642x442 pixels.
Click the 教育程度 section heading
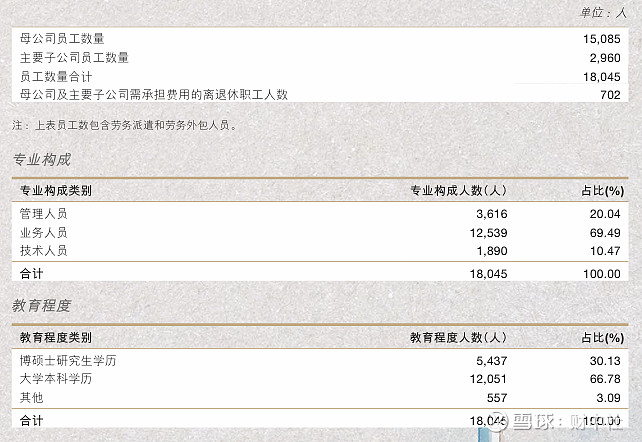coord(41,306)
